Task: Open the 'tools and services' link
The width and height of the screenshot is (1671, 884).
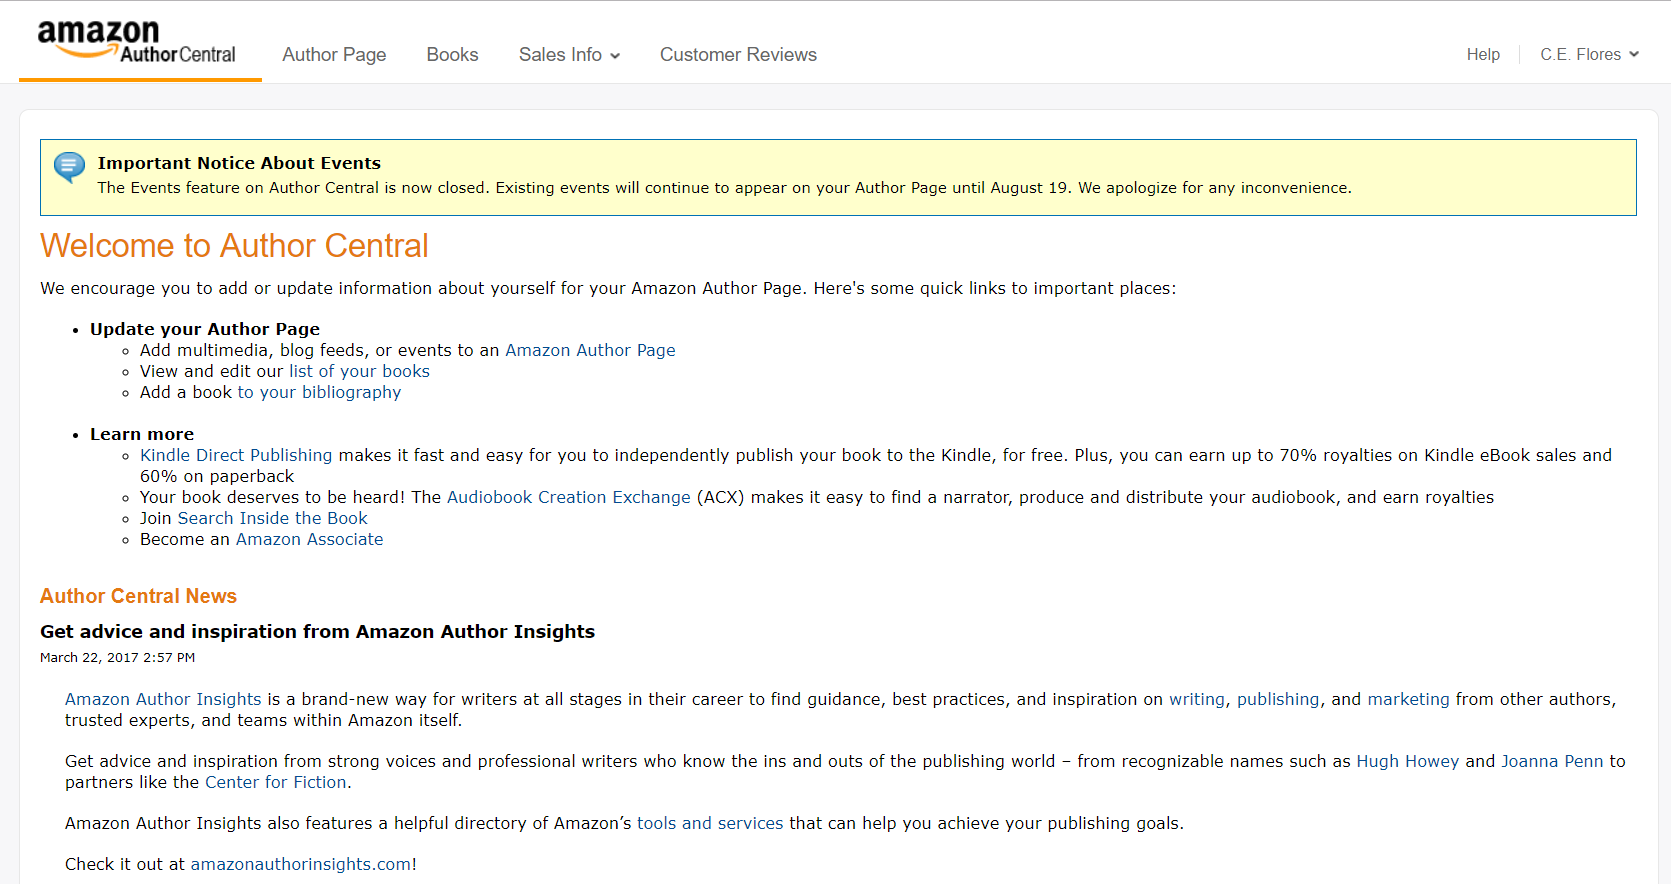Action: click(x=710, y=823)
